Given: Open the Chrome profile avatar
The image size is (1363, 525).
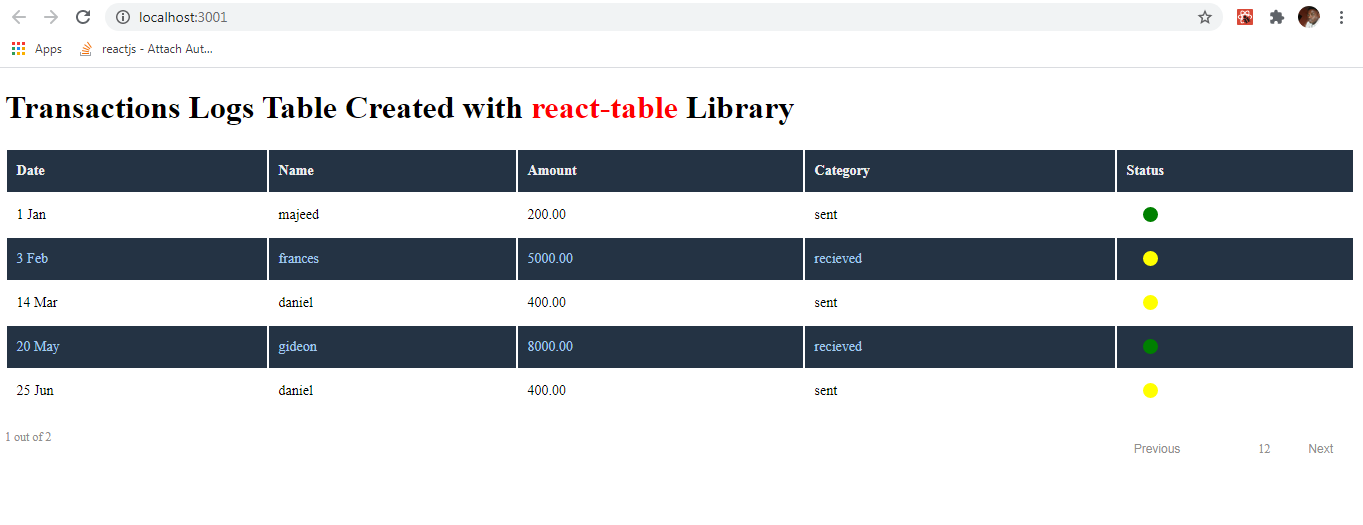Looking at the screenshot, I should pos(1309,17).
